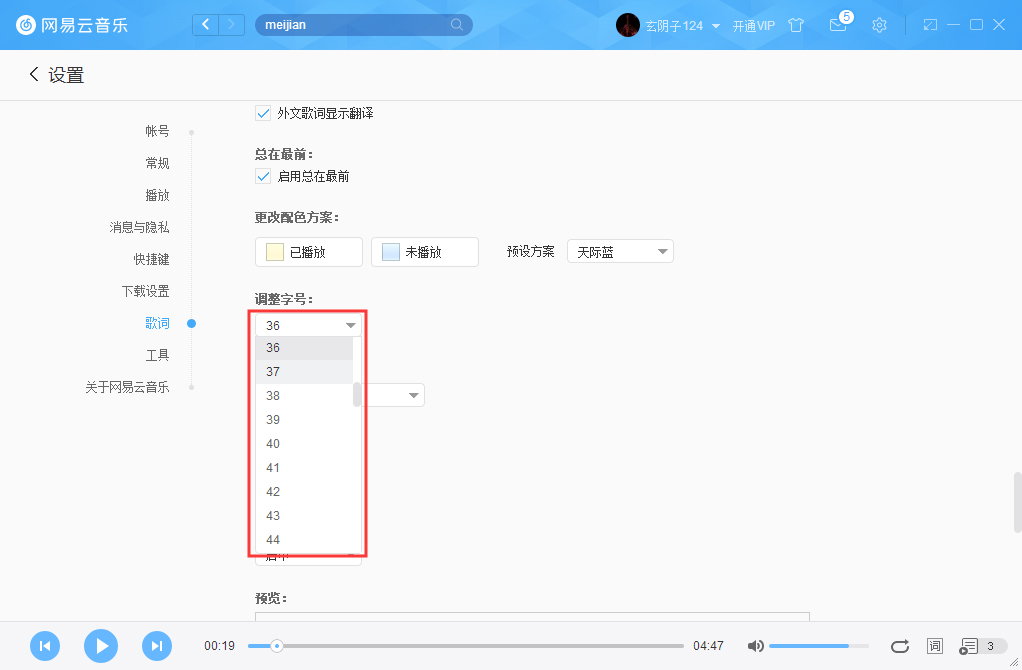Image resolution: width=1022 pixels, height=670 pixels.
Task: Open the 下载设置 settings section
Action: [x=148, y=290]
